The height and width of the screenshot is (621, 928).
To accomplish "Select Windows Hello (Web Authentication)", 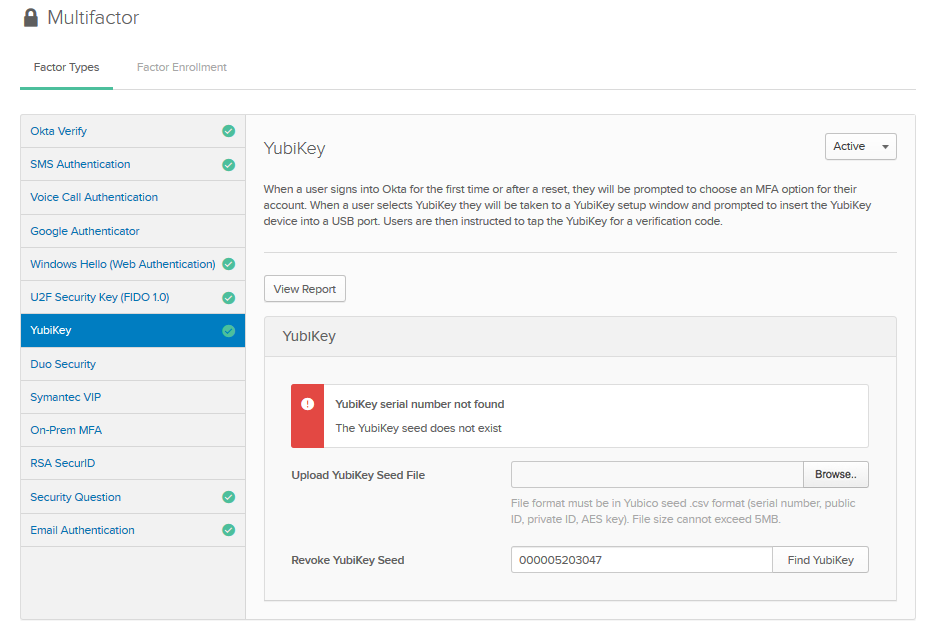I will click(x=133, y=264).
